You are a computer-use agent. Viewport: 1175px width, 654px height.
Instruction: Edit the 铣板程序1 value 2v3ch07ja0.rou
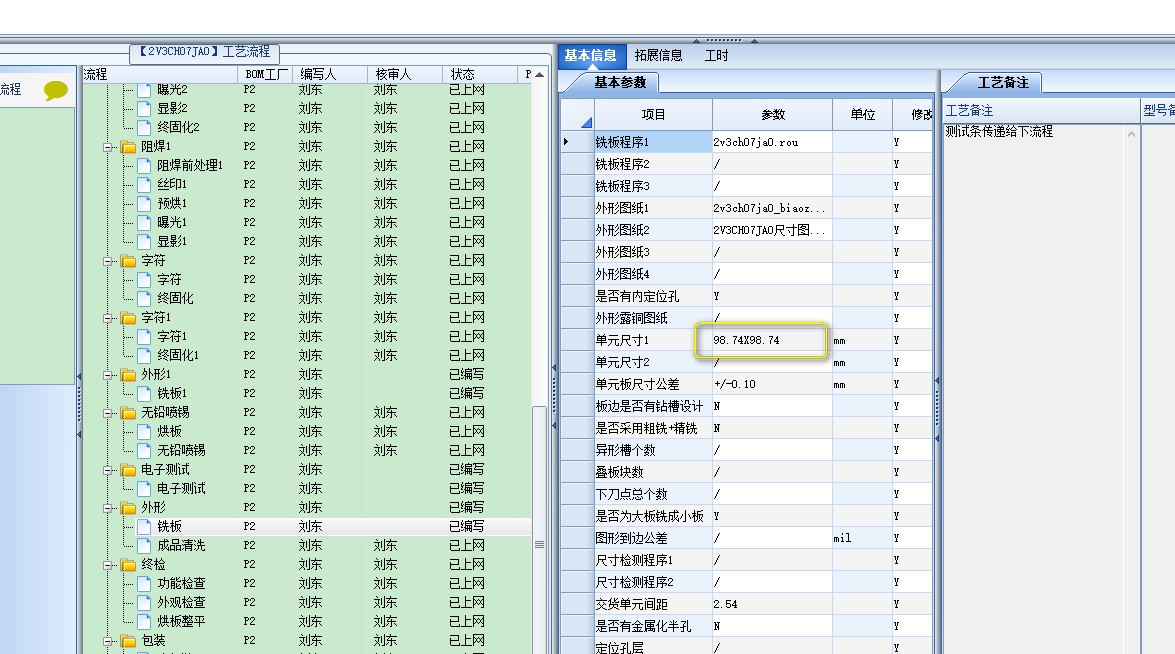click(x=772, y=142)
